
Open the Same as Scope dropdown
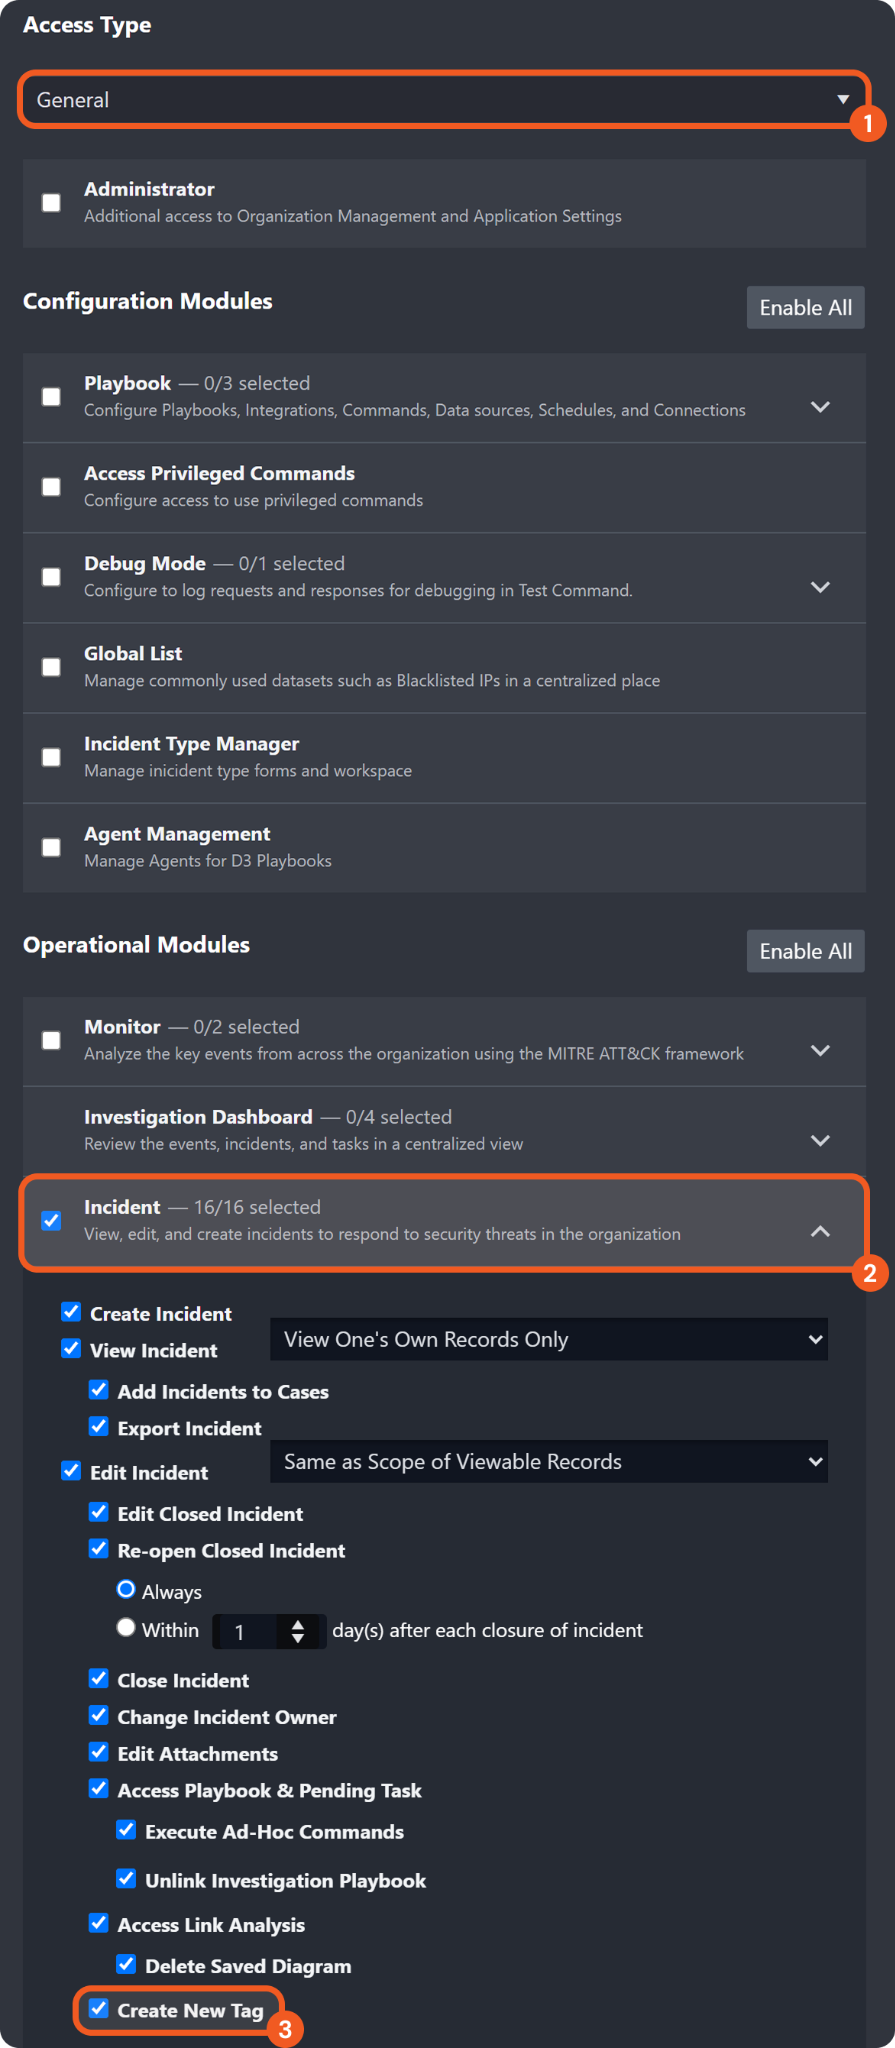pyautogui.click(x=548, y=1462)
